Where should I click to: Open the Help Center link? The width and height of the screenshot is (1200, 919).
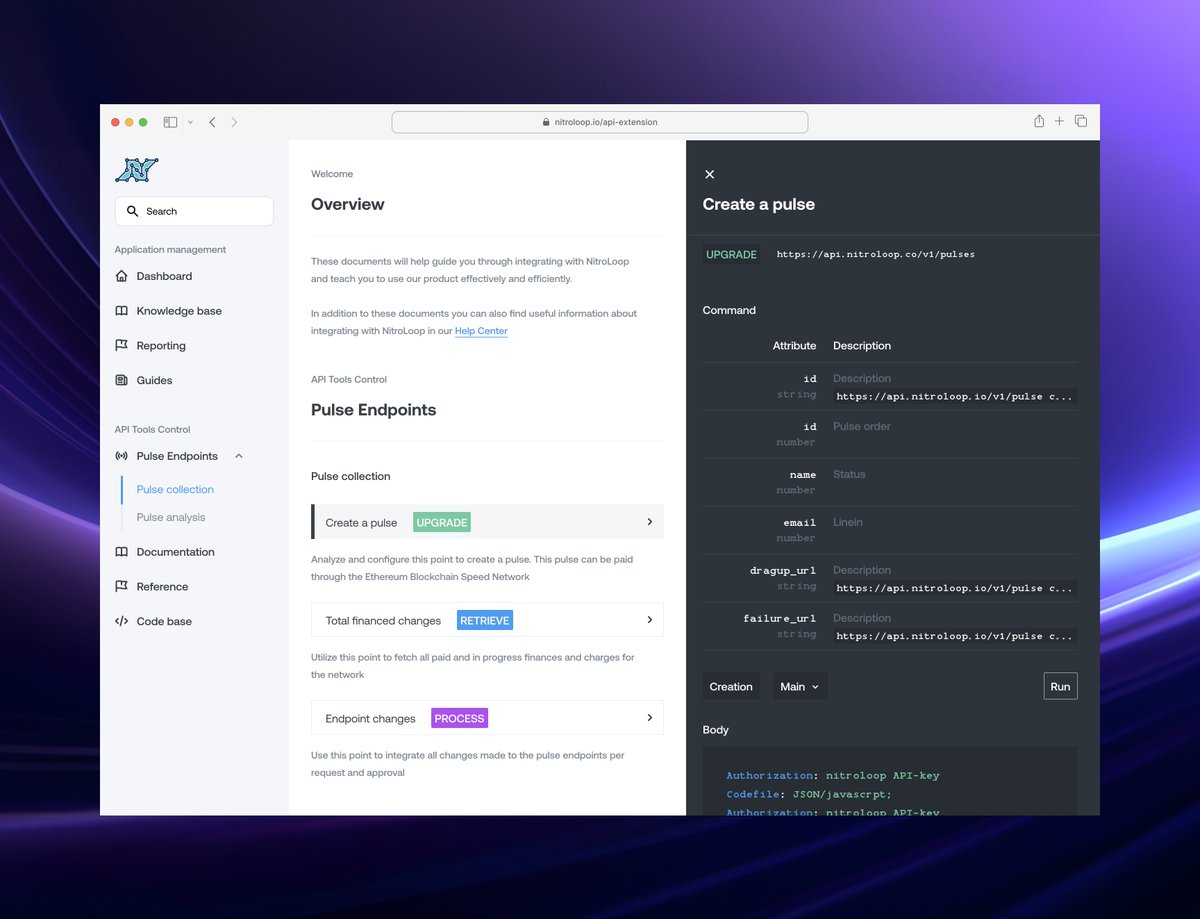[481, 331]
